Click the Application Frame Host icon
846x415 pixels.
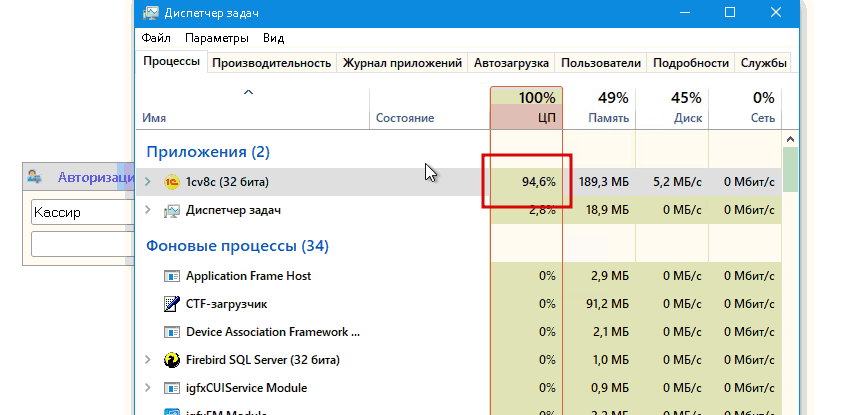click(x=172, y=276)
